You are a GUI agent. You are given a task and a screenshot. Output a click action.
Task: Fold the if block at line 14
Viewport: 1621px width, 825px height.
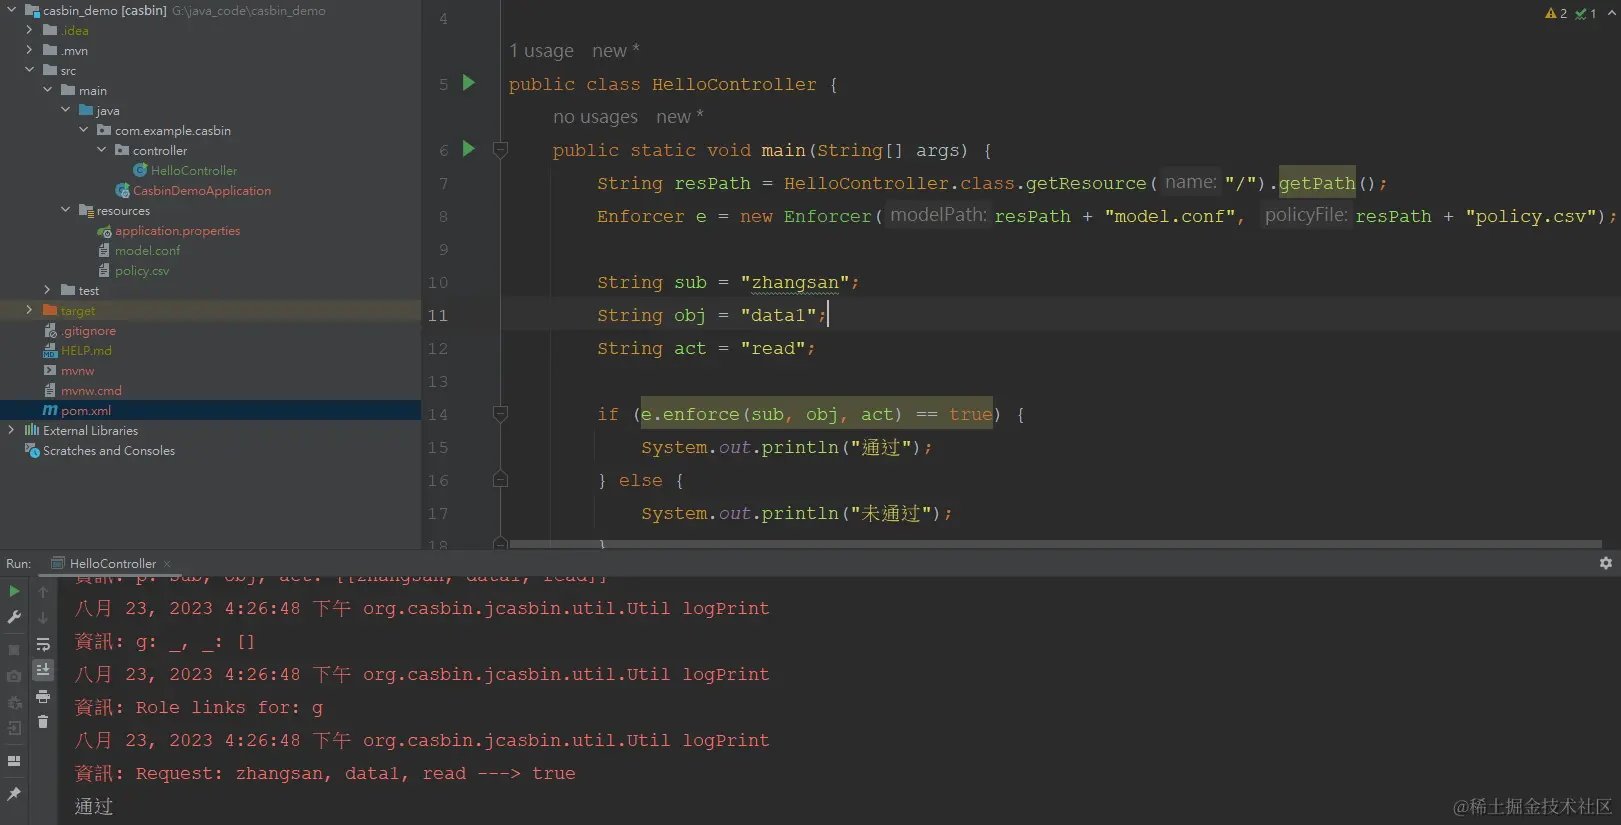pyautogui.click(x=501, y=414)
